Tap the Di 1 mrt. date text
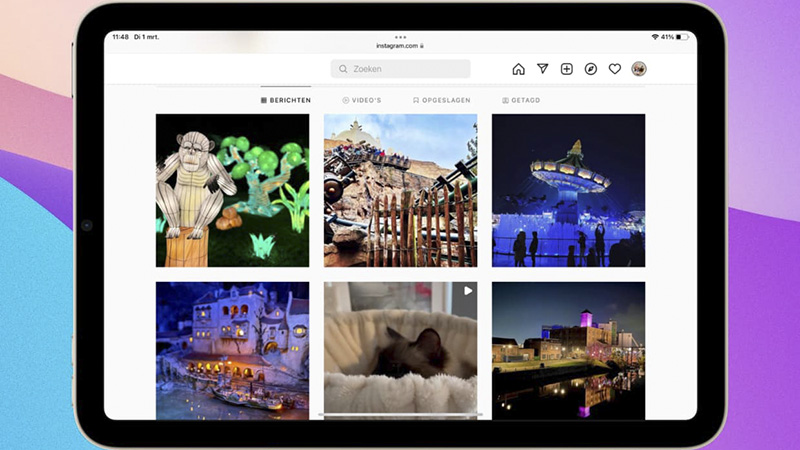 pyautogui.click(x=146, y=37)
